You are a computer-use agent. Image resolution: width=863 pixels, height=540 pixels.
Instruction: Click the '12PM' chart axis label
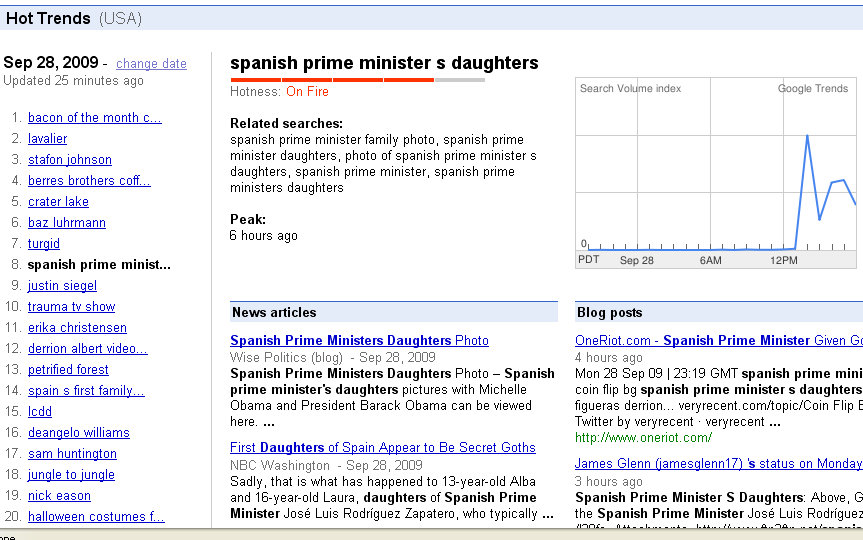pos(784,260)
